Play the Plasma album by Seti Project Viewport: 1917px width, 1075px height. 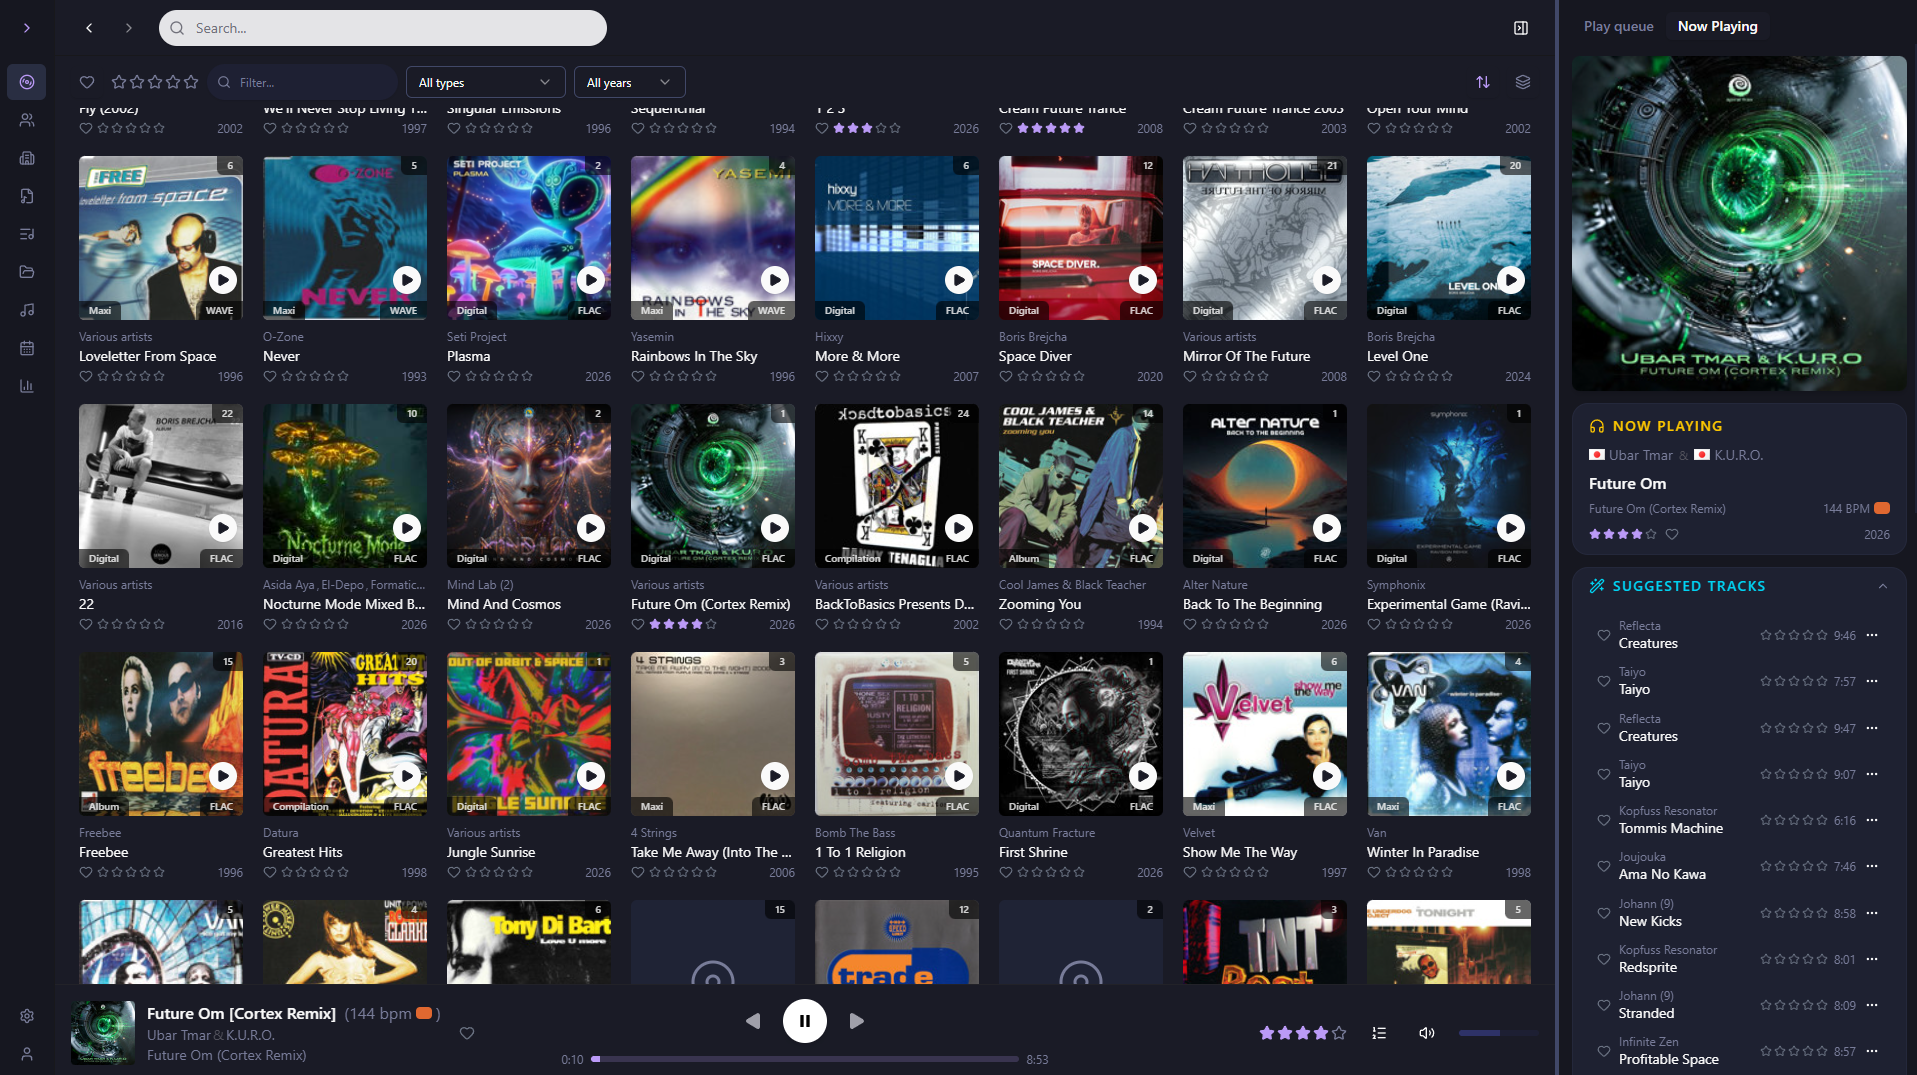point(591,280)
